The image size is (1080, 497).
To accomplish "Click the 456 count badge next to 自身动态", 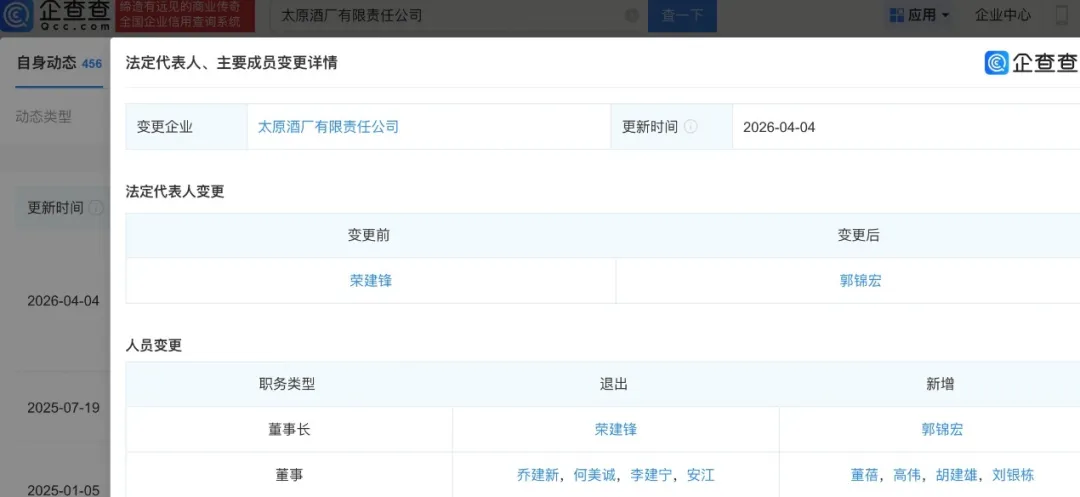I will point(92,64).
